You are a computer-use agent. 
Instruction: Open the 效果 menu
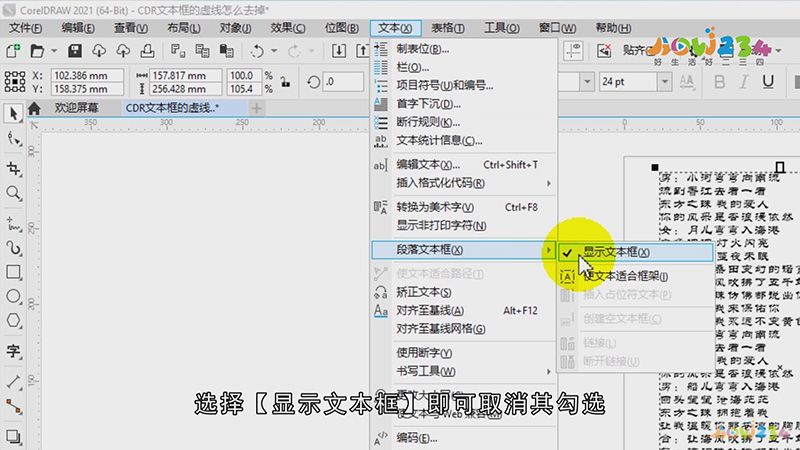pos(288,28)
